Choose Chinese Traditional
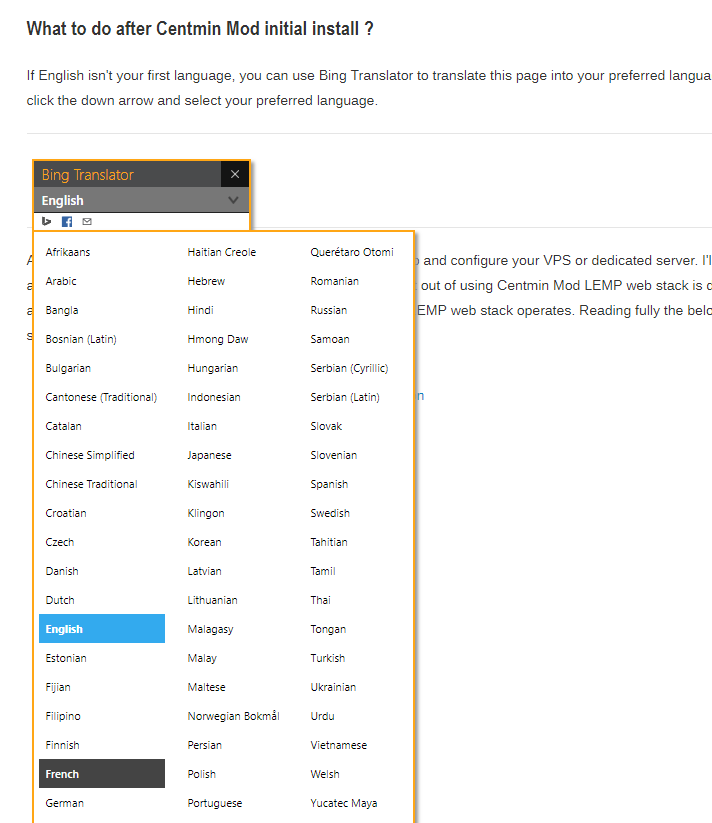712x823 pixels. 91,484
